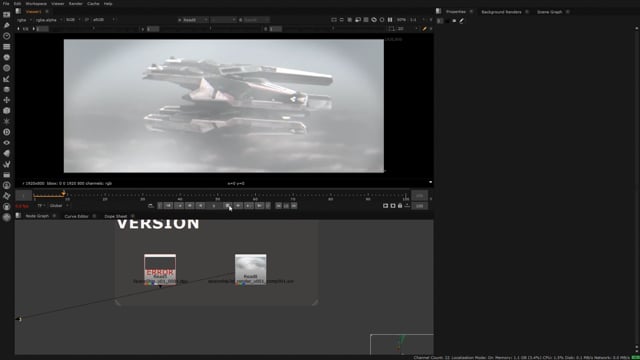Switch to the Scene Graph tab
640x360 pixels.
549,12
